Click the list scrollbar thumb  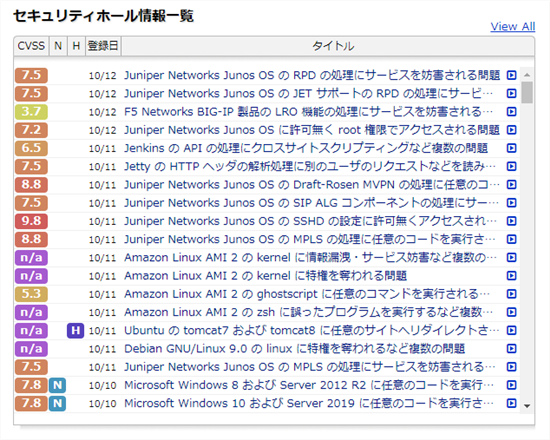527,92
